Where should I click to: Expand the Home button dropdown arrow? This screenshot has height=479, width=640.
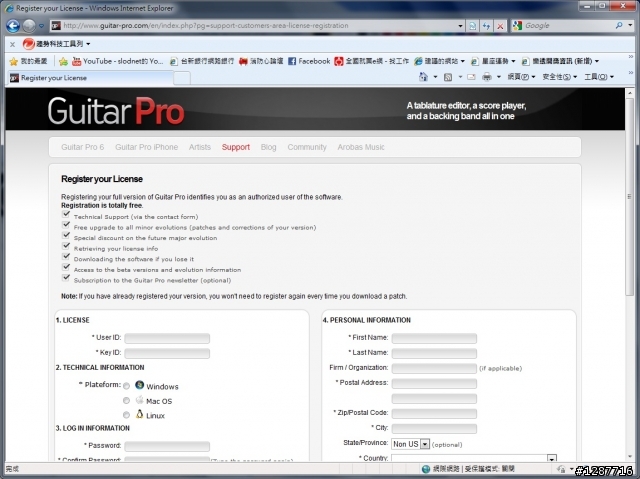point(435,77)
